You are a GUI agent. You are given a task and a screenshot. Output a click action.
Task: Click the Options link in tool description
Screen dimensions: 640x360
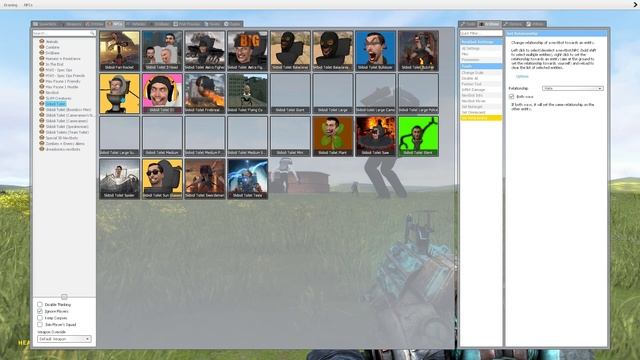[522, 76]
